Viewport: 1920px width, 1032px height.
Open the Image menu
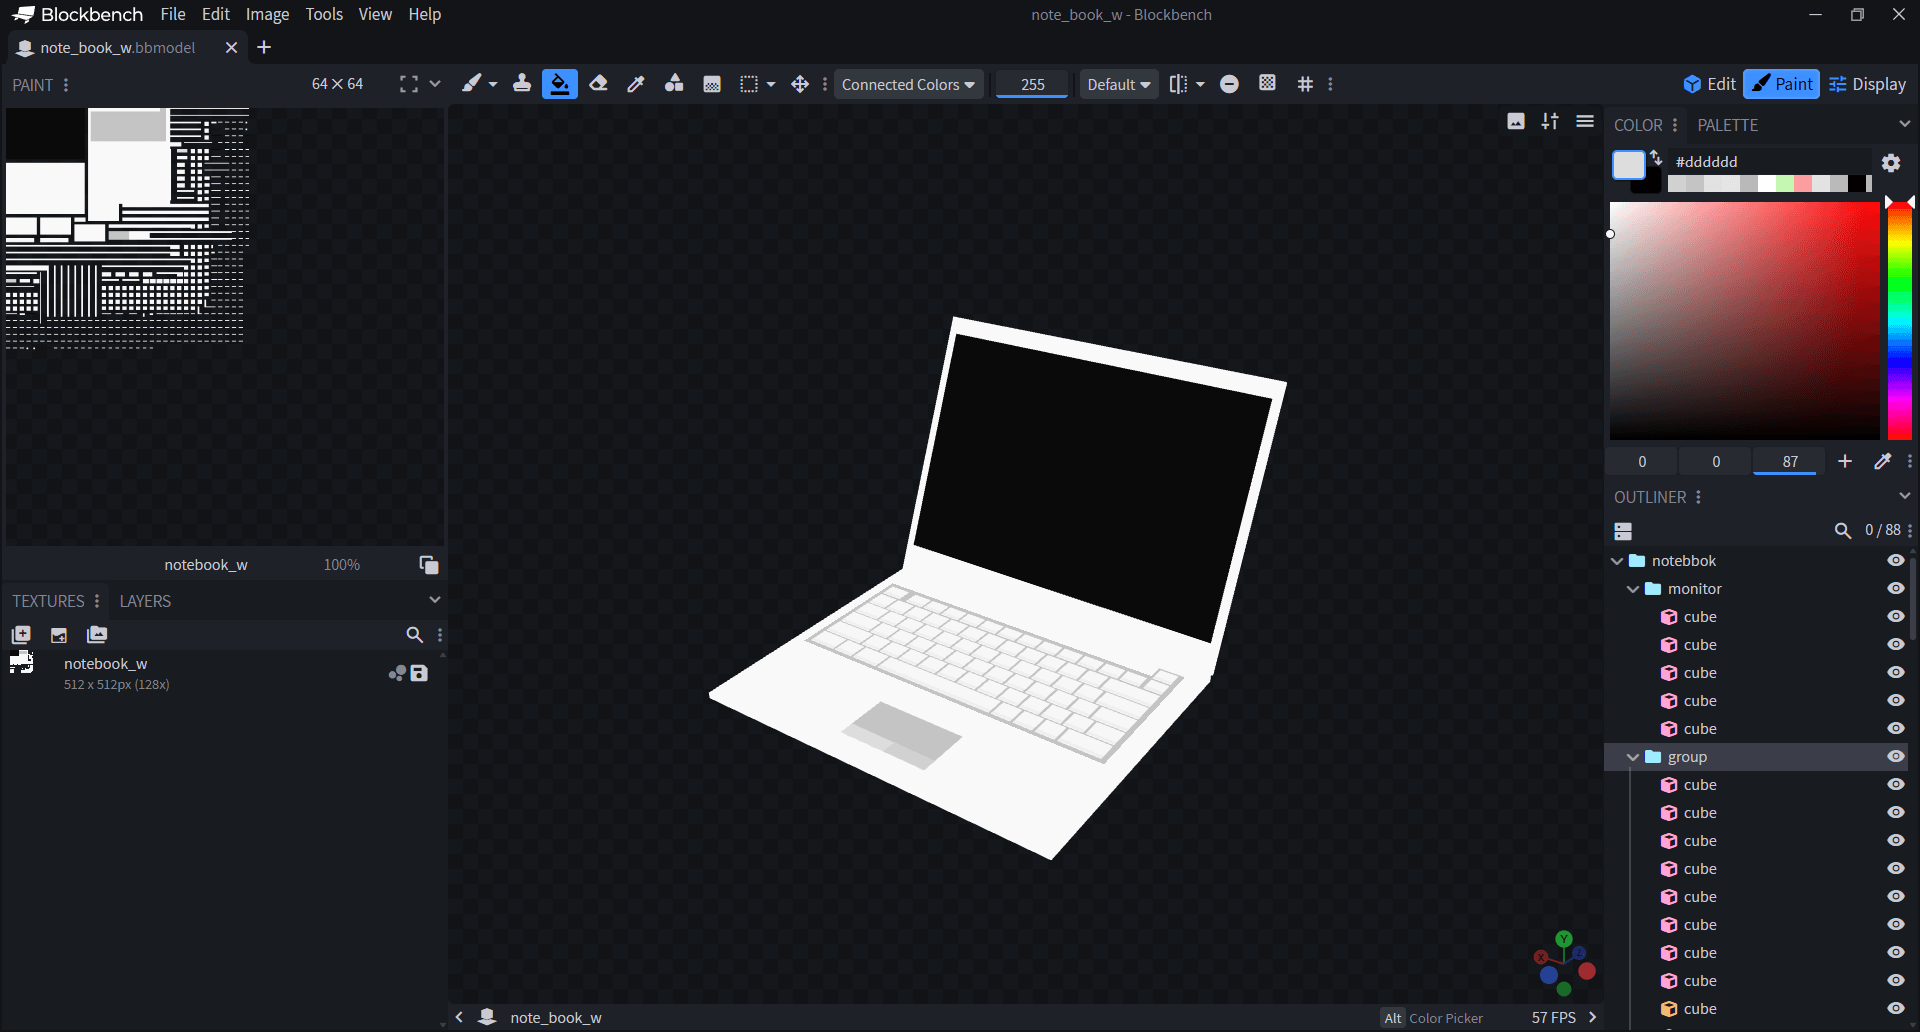(x=267, y=14)
